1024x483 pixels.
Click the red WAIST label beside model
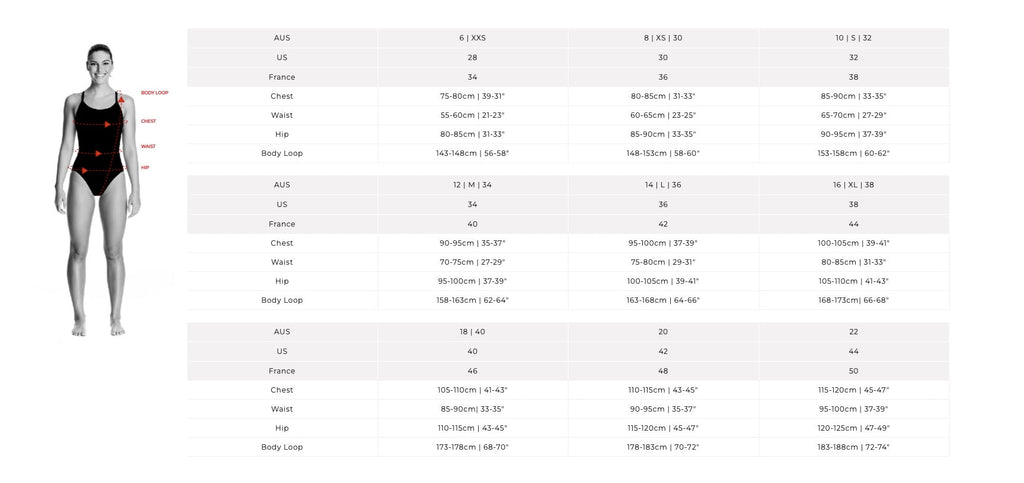click(x=147, y=146)
